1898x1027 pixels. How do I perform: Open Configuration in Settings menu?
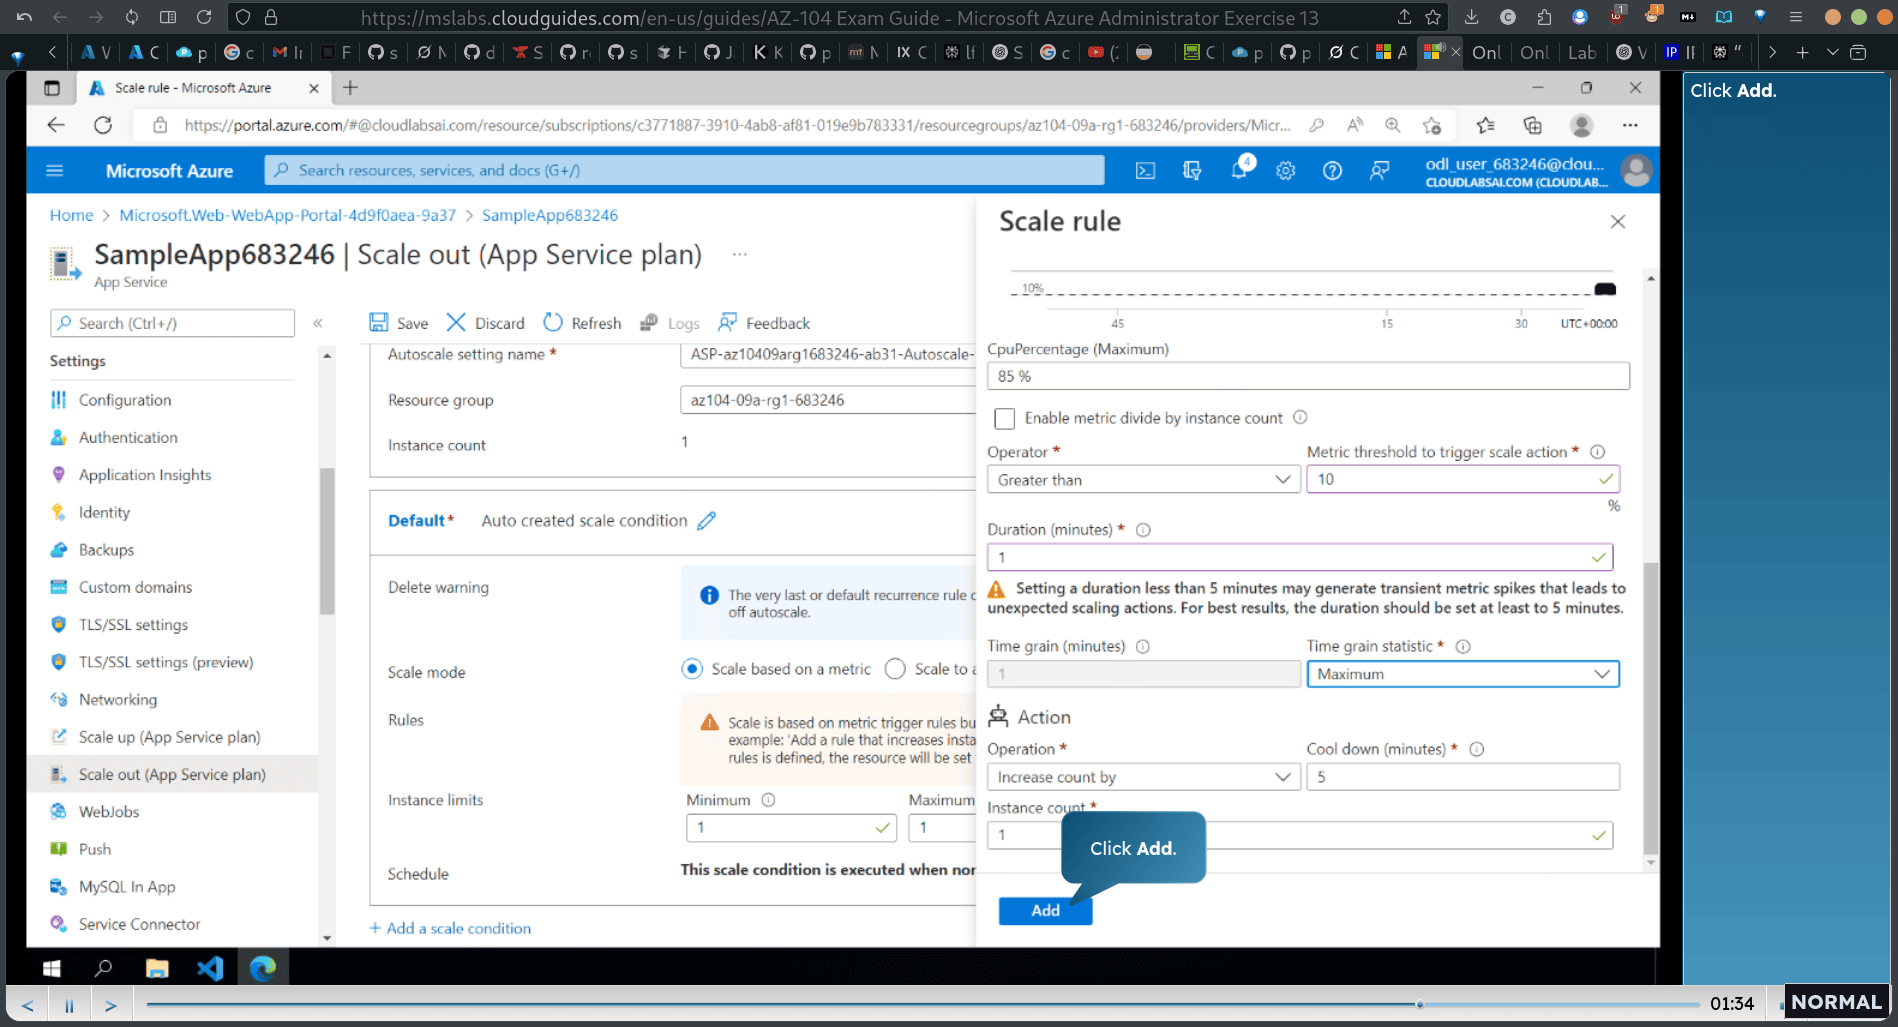pyautogui.click(x=125, y=400)
